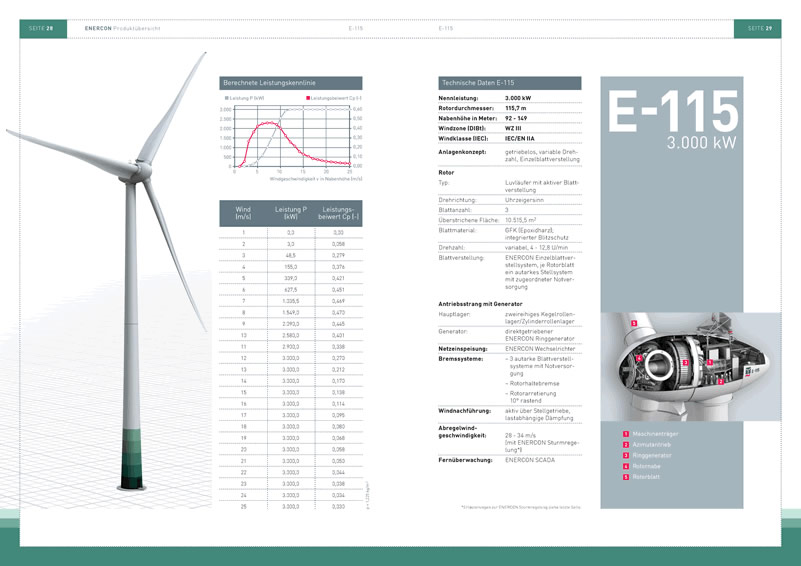
Task: Click the red marker 5 beside Rotorblatt legend entry
Action: (626, 477)
